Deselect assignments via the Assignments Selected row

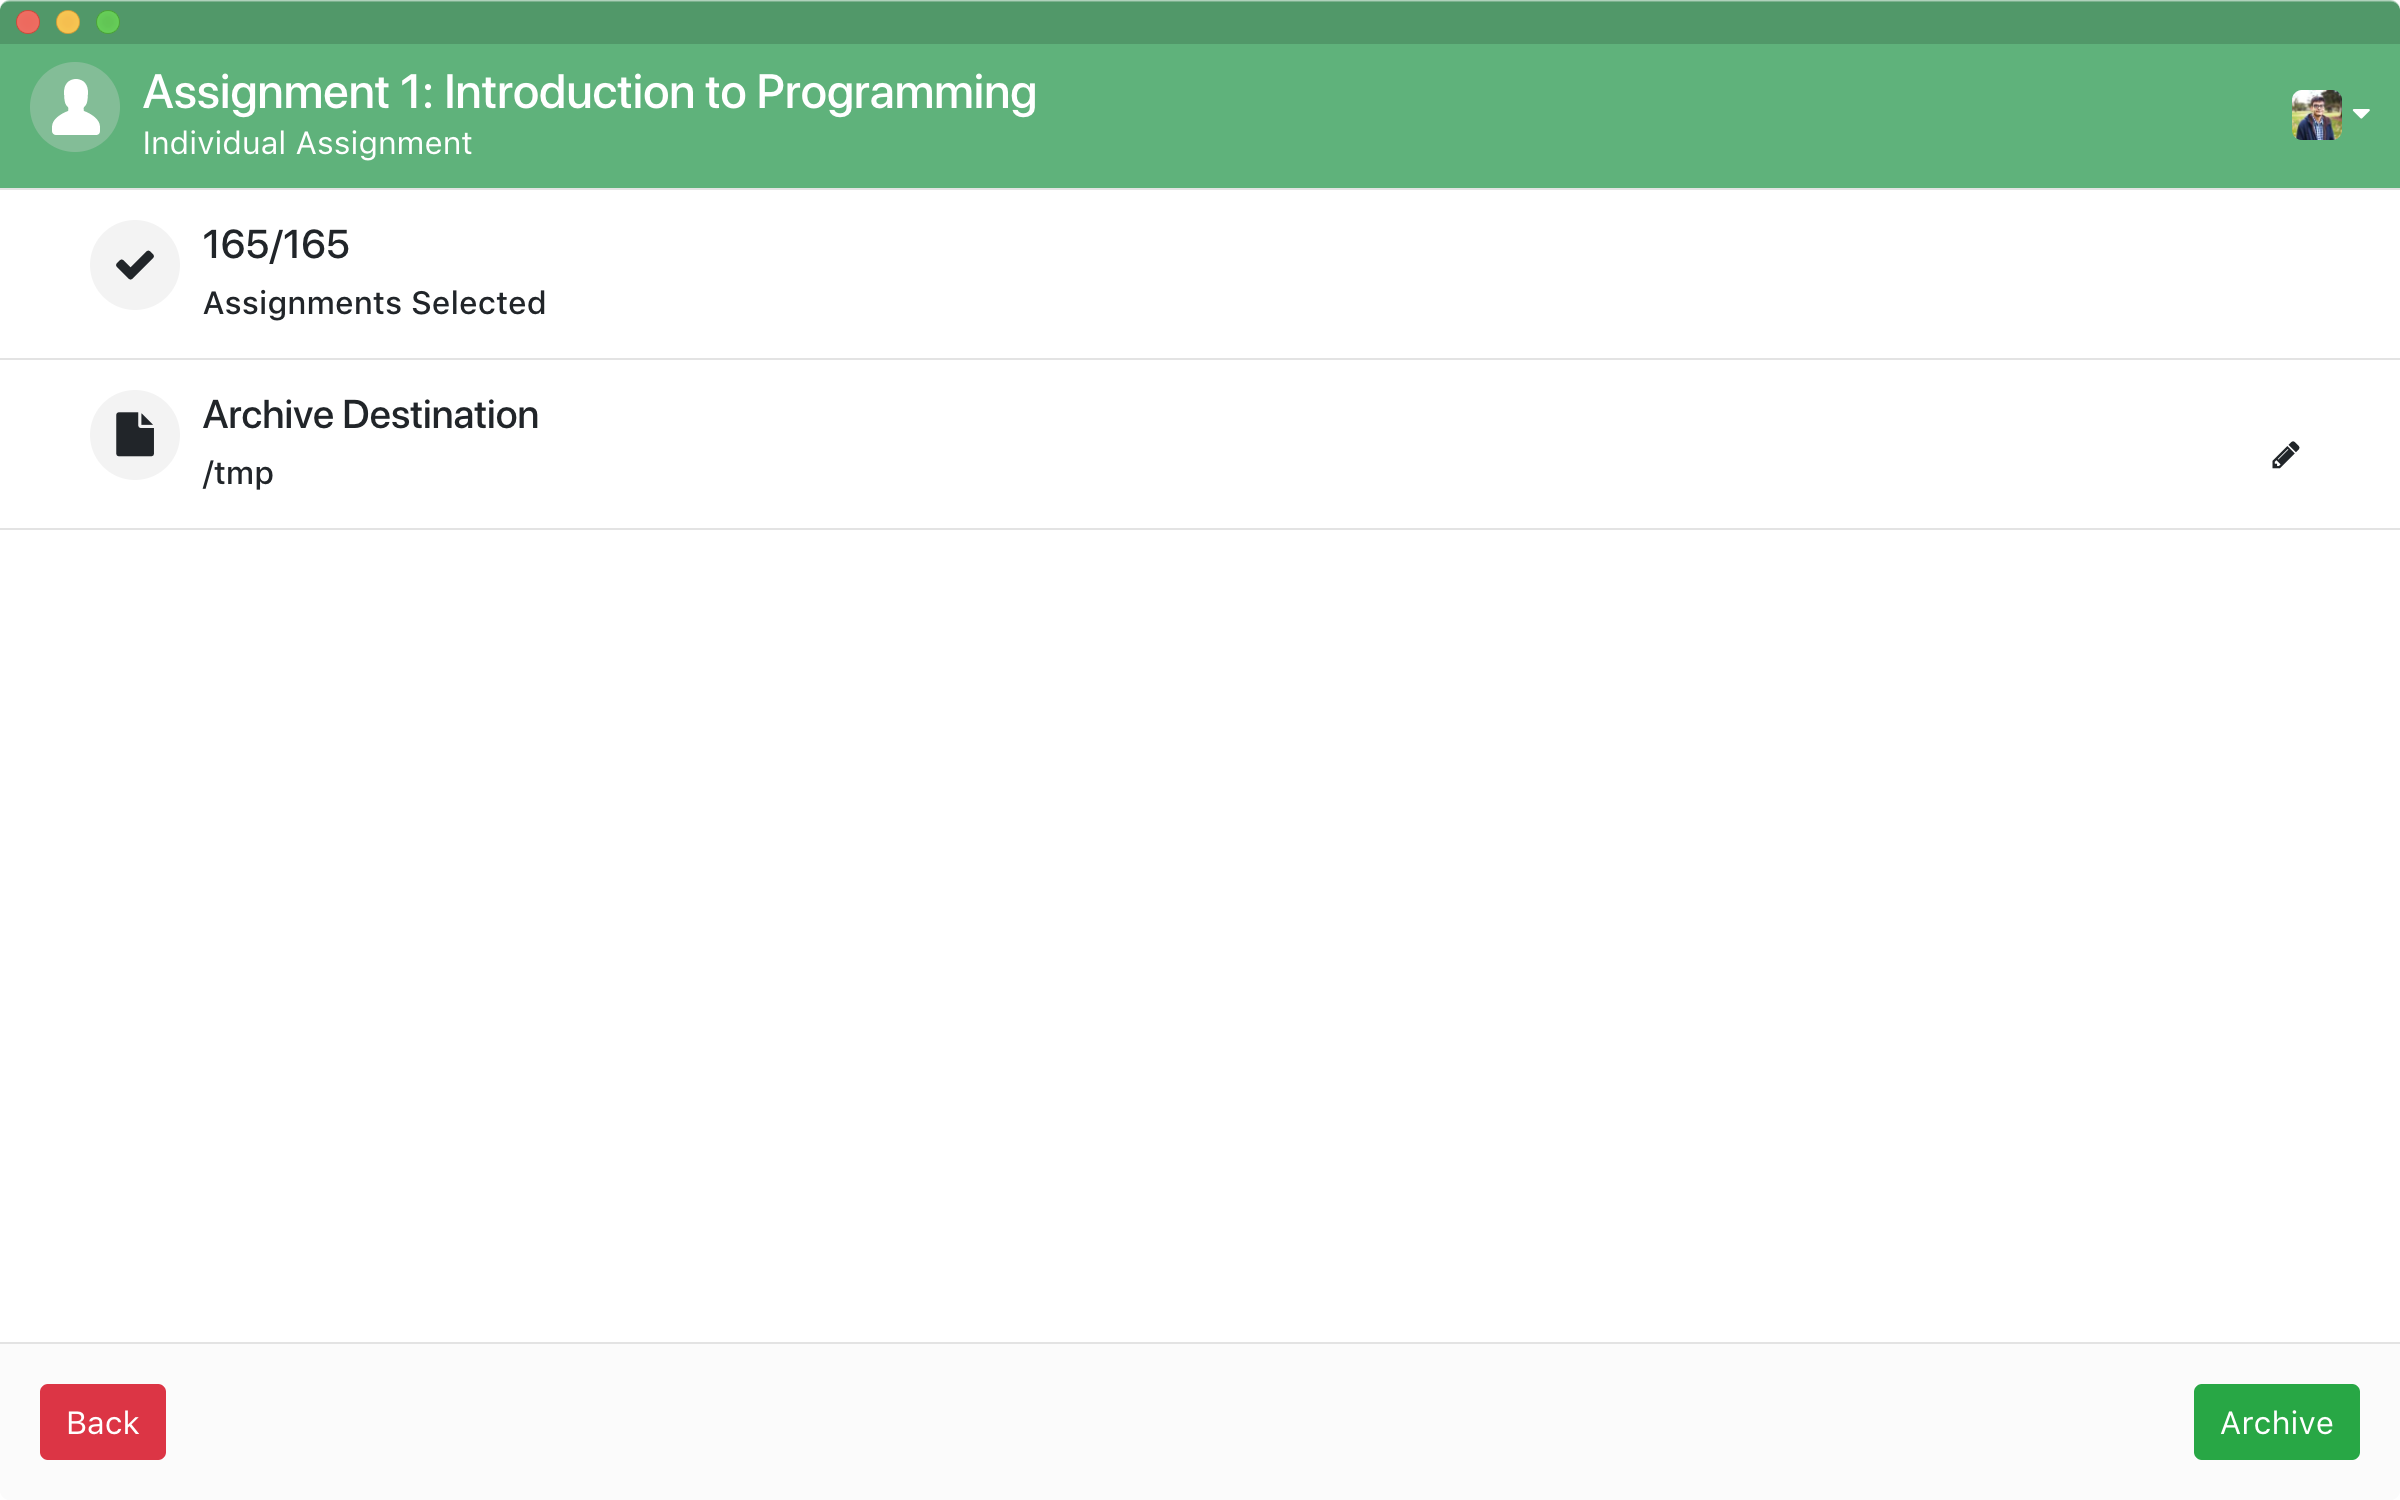[375, 302]
